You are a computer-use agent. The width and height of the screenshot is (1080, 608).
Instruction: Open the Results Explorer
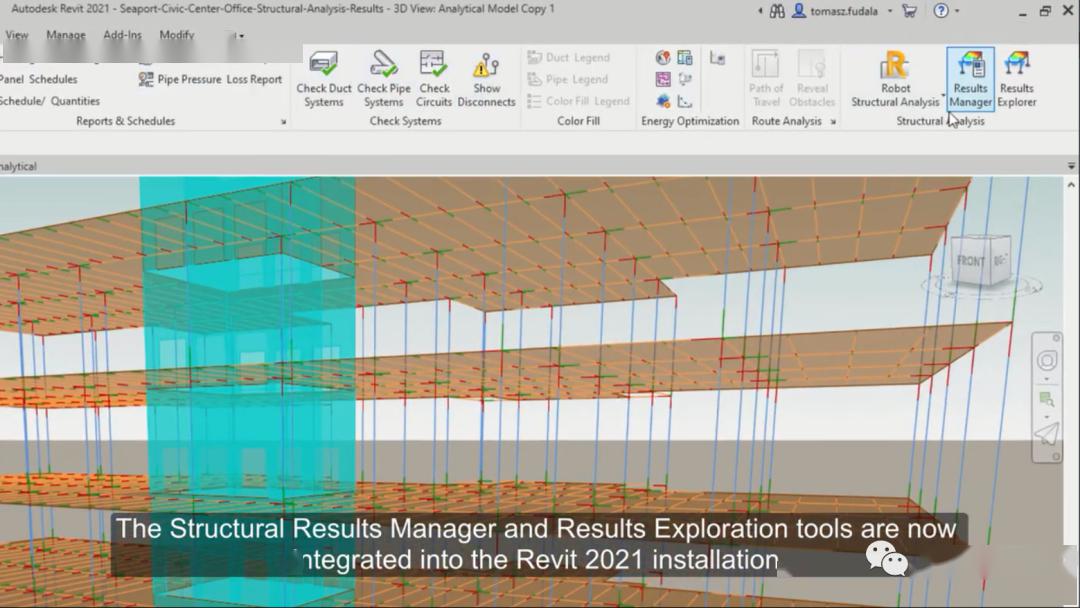(1016, 80)
